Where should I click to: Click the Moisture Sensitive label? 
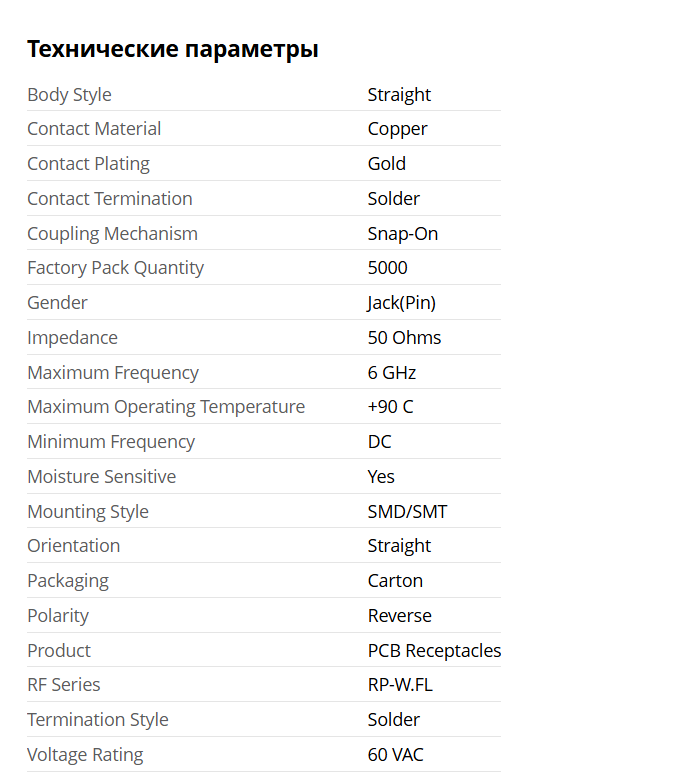101,477
